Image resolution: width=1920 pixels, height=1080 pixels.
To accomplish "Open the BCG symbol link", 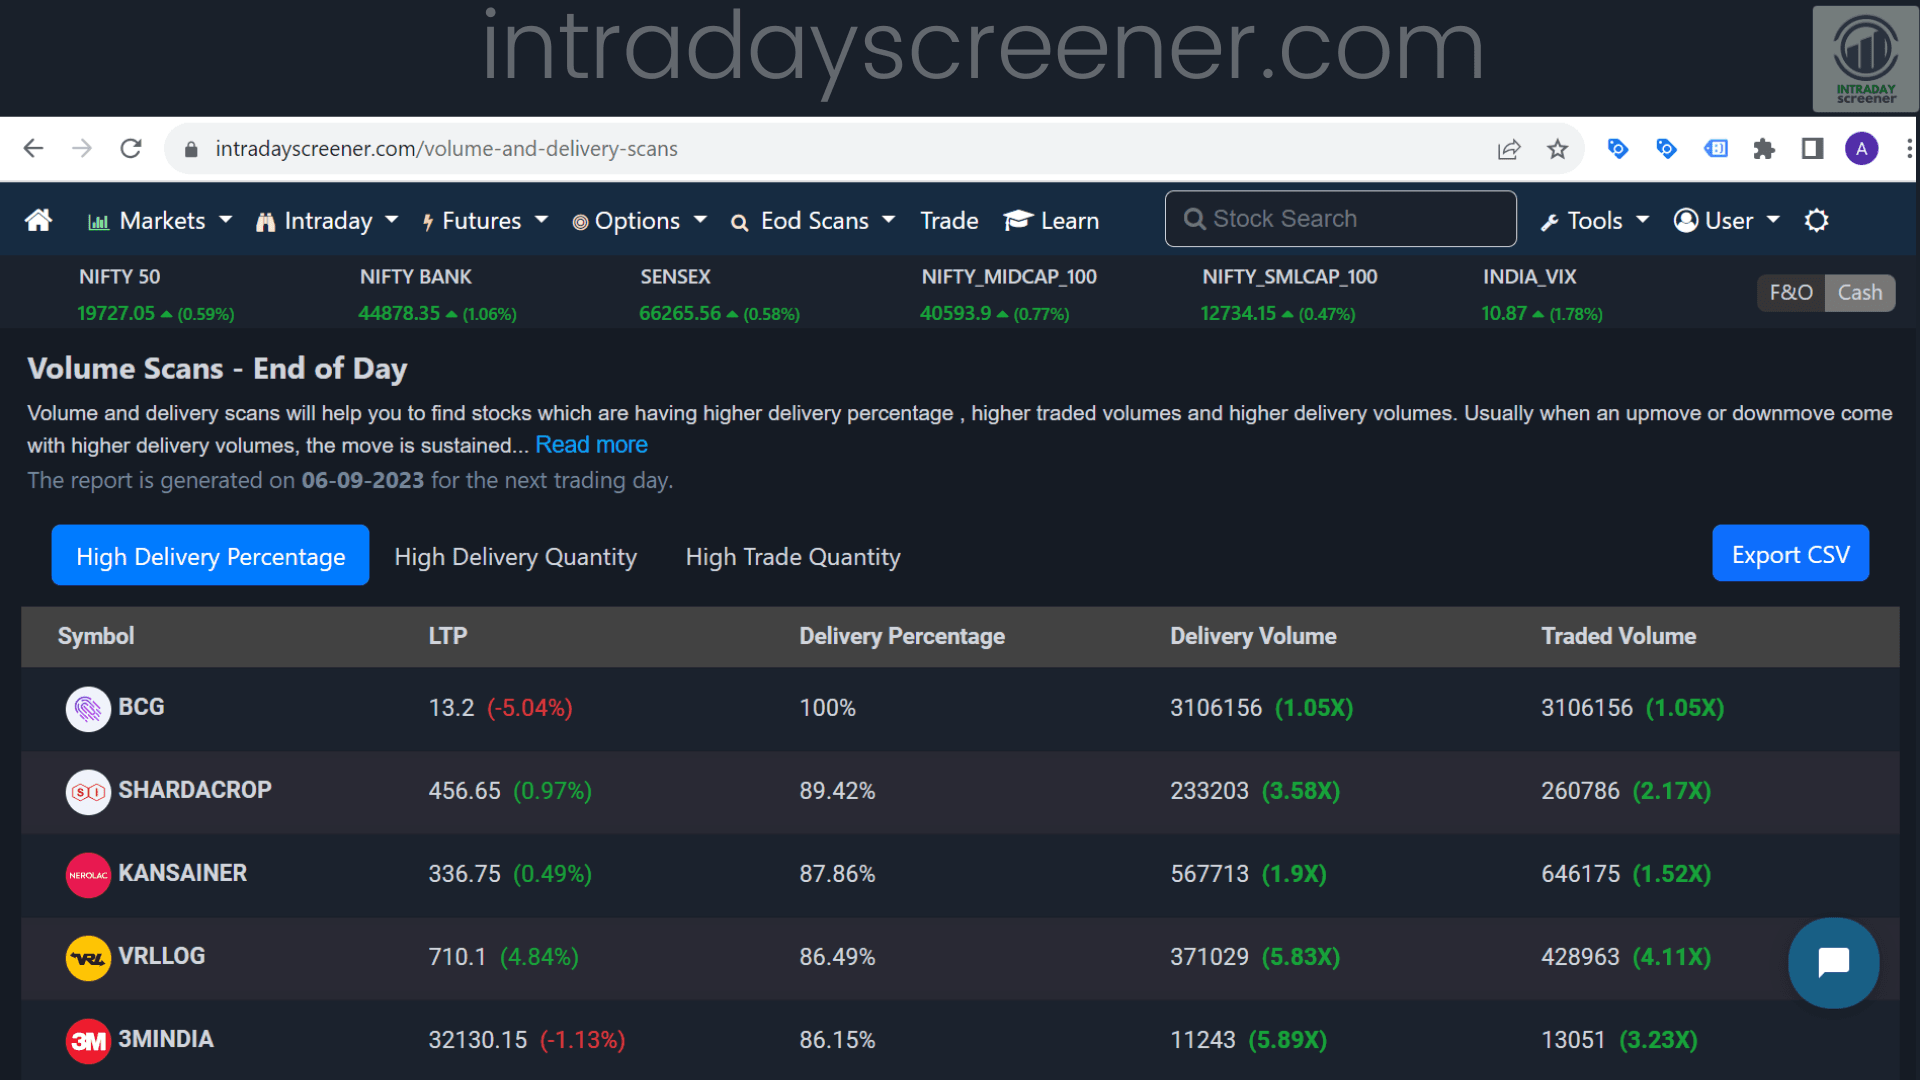I will (x=141, y=707).
